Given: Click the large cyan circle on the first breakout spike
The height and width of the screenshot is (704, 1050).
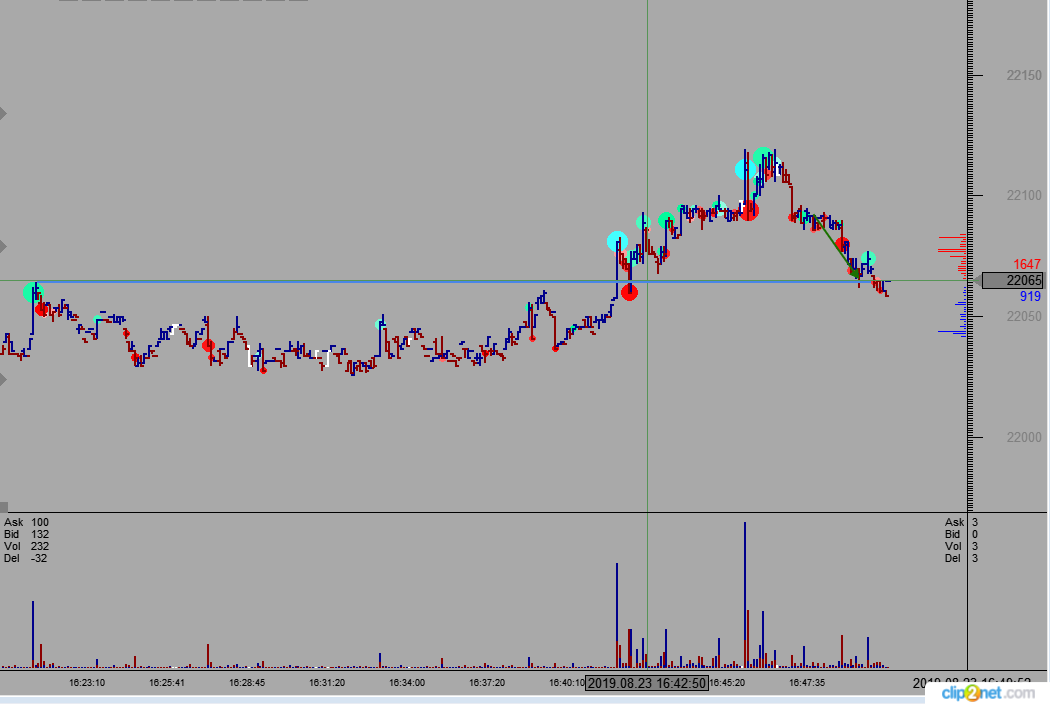Looking at the screenshot, I should pos(617,241).
